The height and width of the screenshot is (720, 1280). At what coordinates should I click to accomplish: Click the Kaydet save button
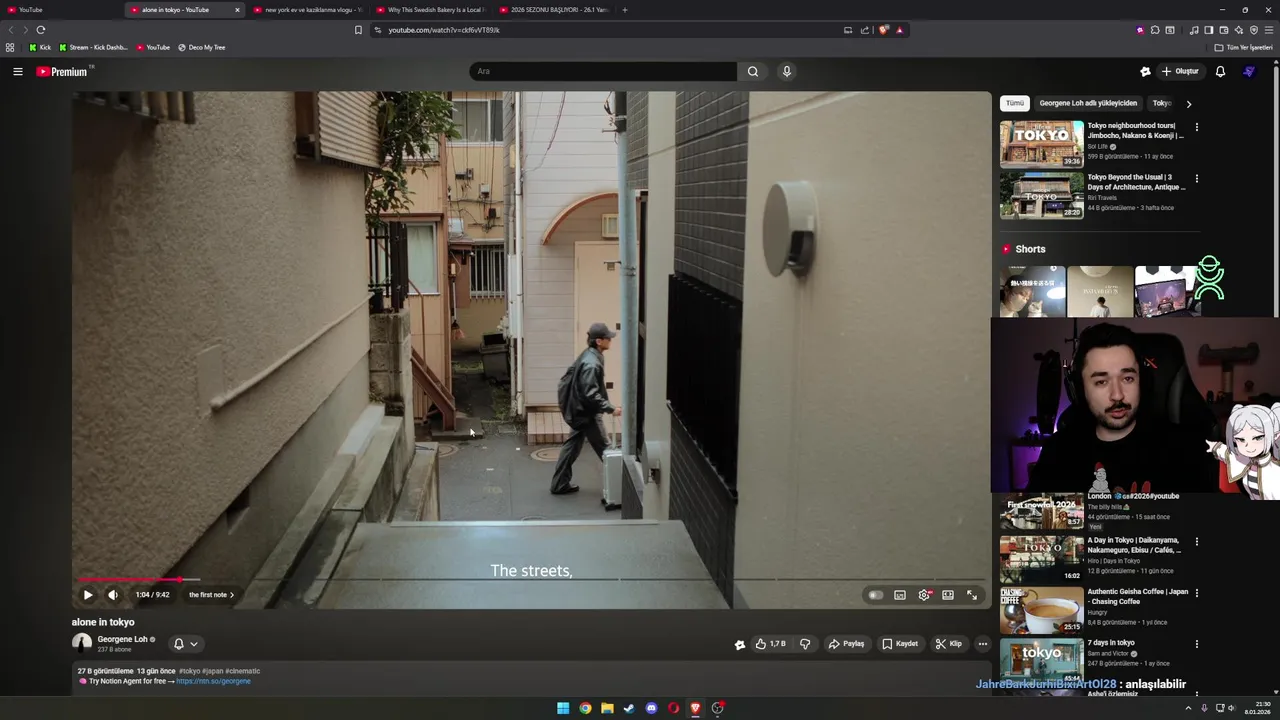(900, 644)
